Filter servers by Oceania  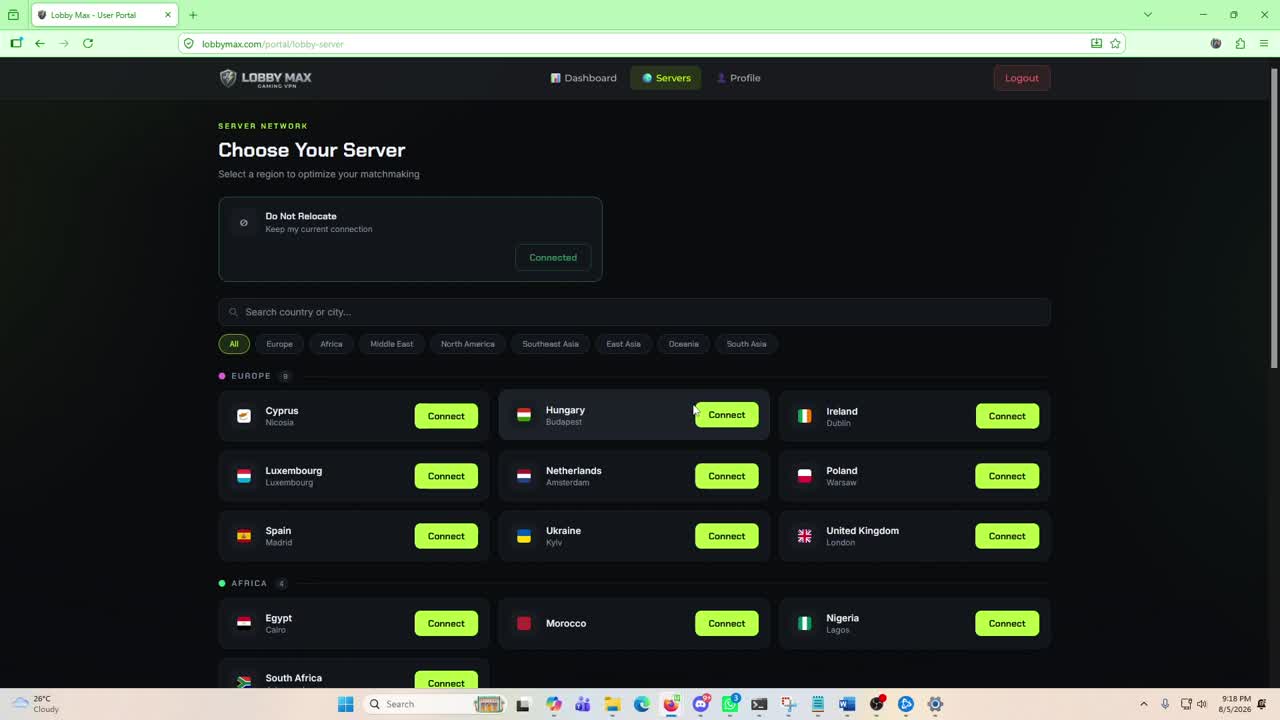coord(684,344)
